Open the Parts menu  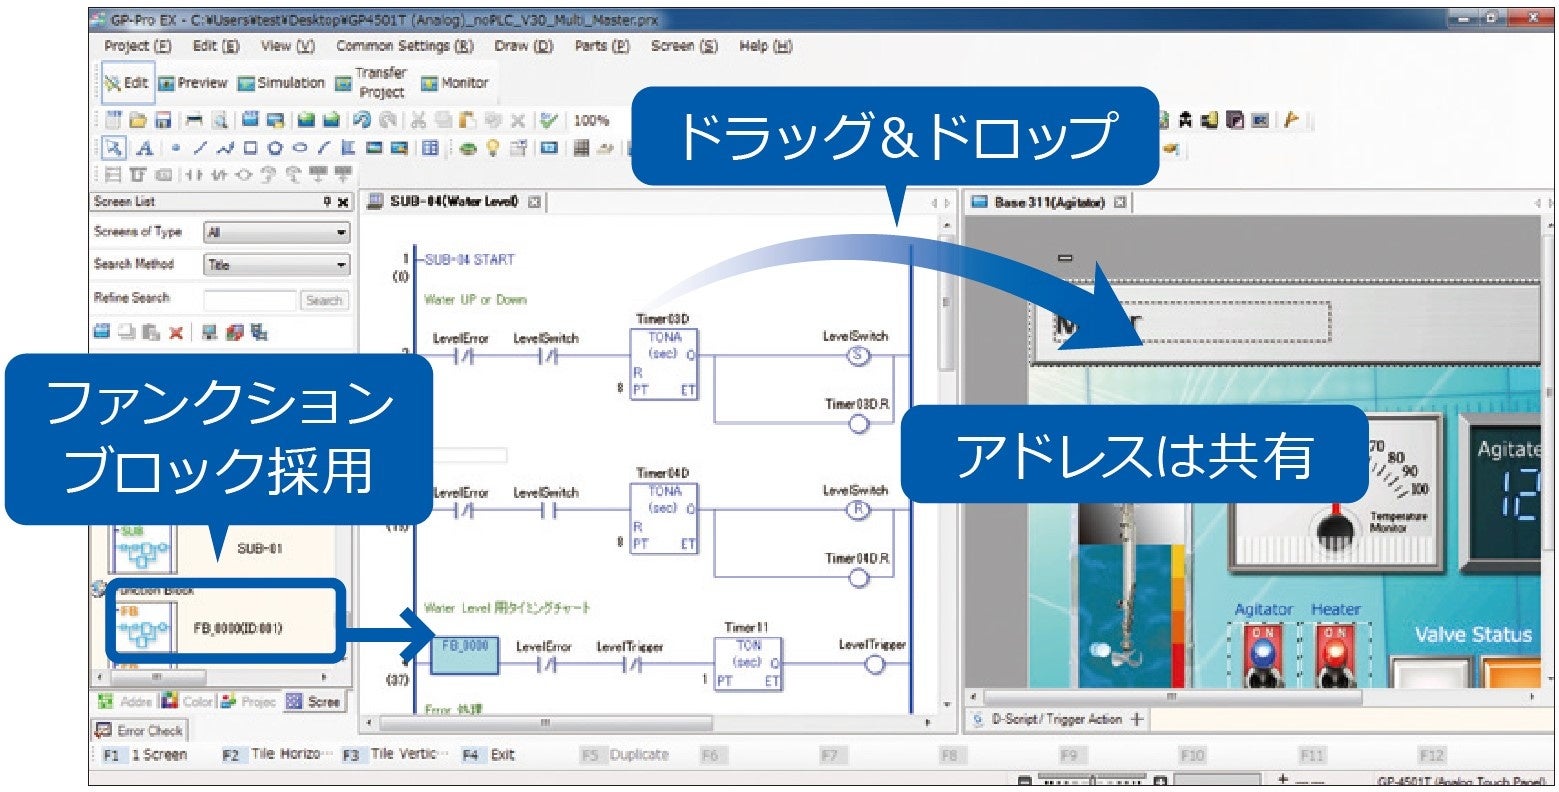[x=602, y=46]
